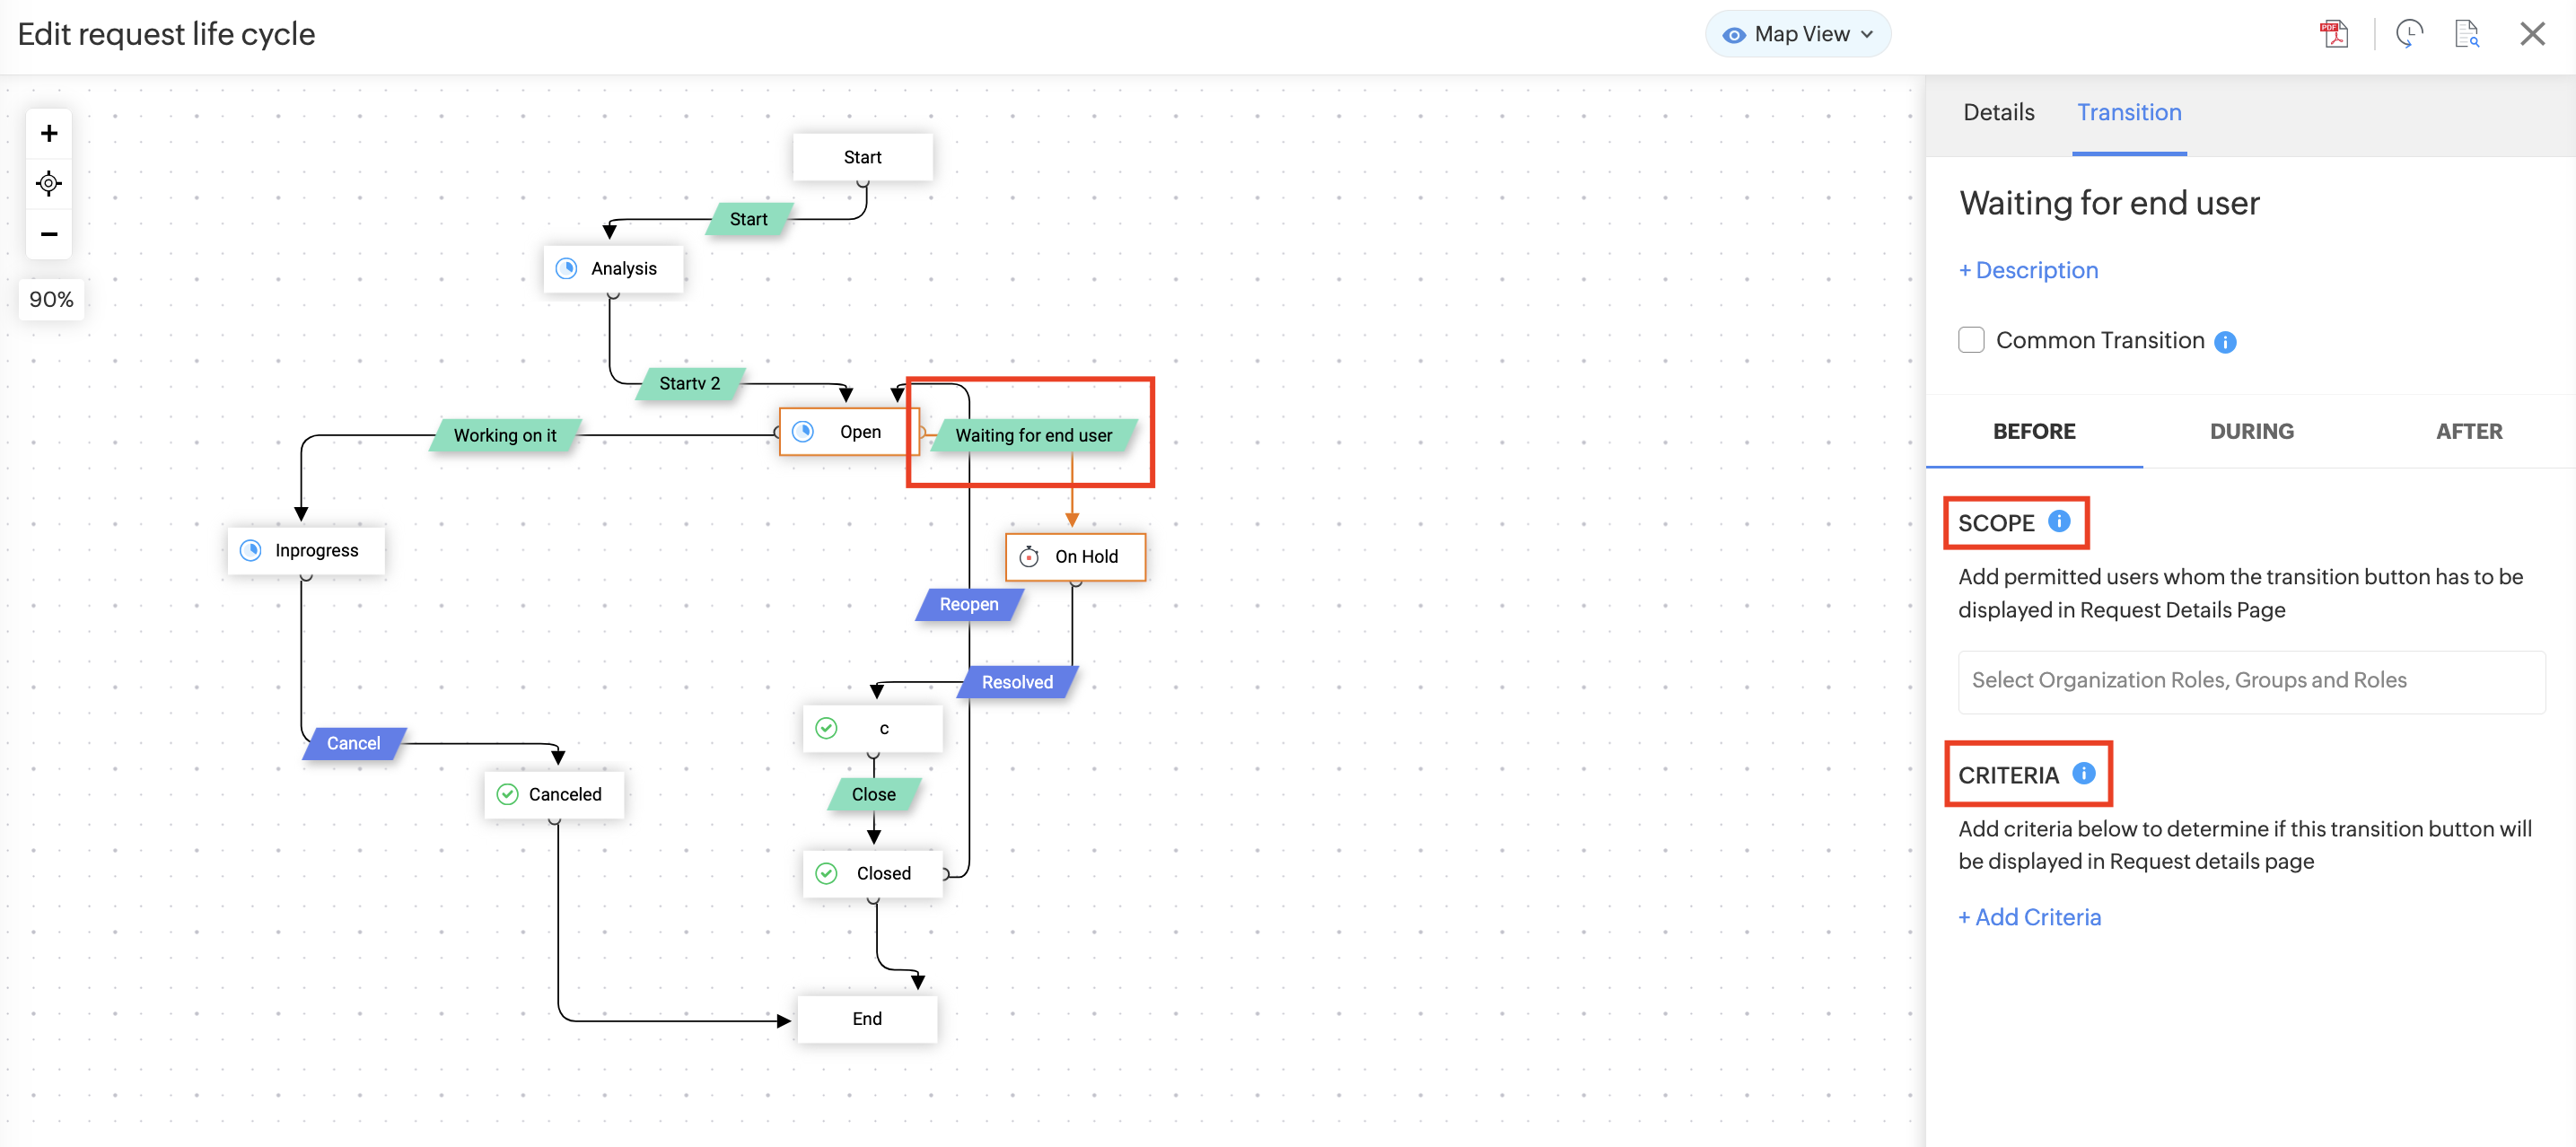Click the Common Transition info icon
Viewport: 2576px width, 1147px height.
coord(2225,342)
